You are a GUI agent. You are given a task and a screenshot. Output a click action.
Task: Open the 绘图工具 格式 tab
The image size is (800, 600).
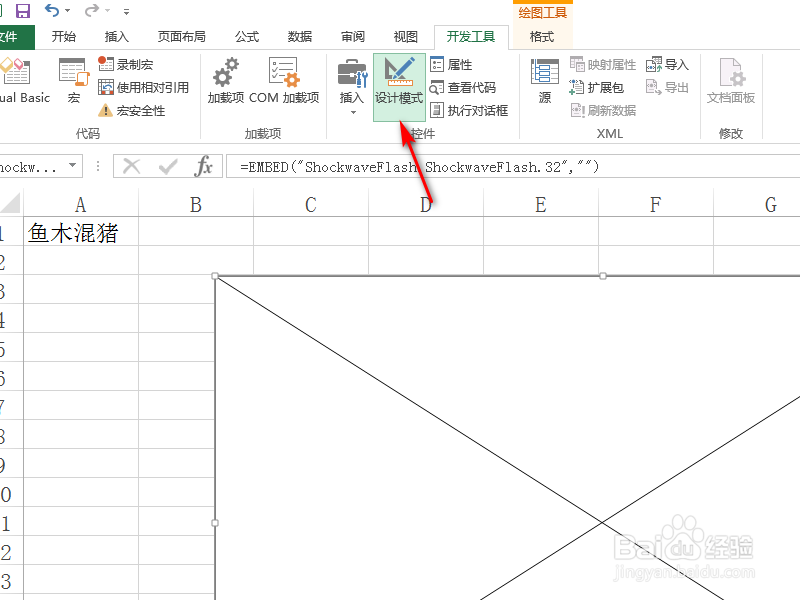pyautogui.click(x=540, y=36)
